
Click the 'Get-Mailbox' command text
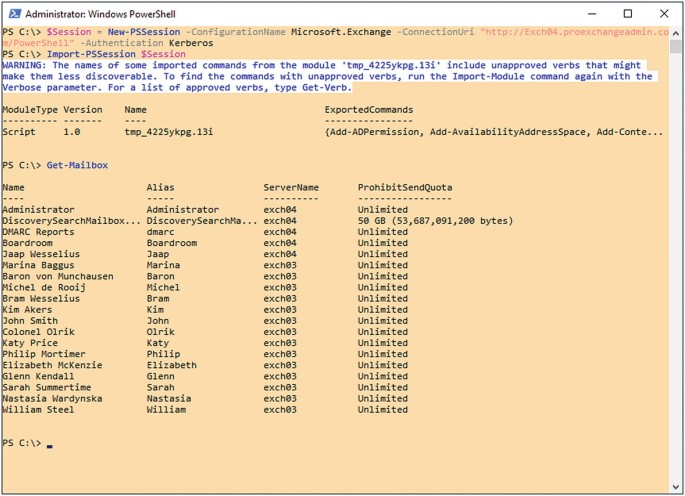click(x=77, y=165)
